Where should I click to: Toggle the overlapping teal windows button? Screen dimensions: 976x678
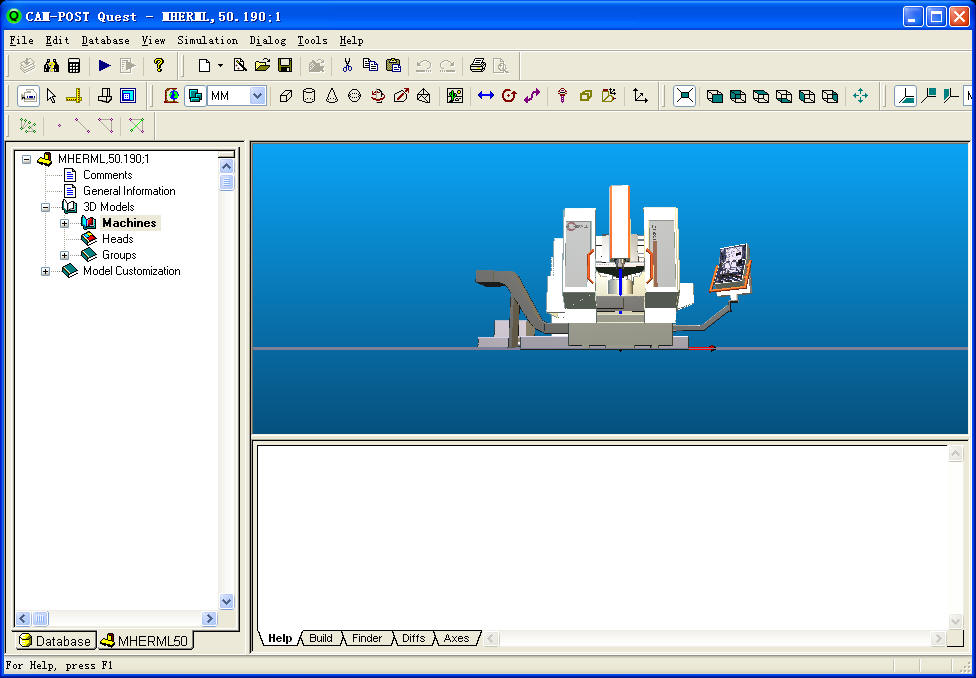(x=195, y=96)
